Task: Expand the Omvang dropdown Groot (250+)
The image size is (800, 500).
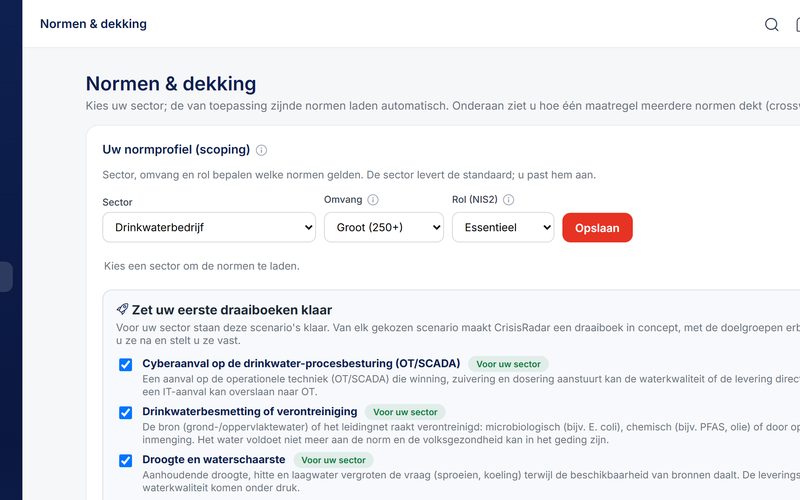Action: (384, 228)
